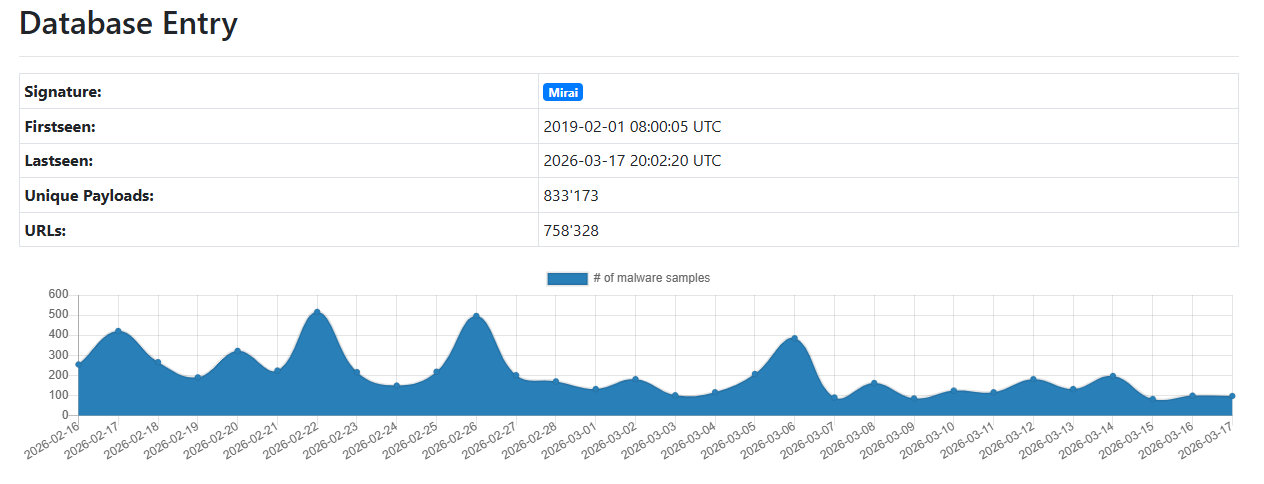Image resolution: width=1264 pixels, height=484 pixels.
Task: Click the 600 y-axis label
Action: 58,295
